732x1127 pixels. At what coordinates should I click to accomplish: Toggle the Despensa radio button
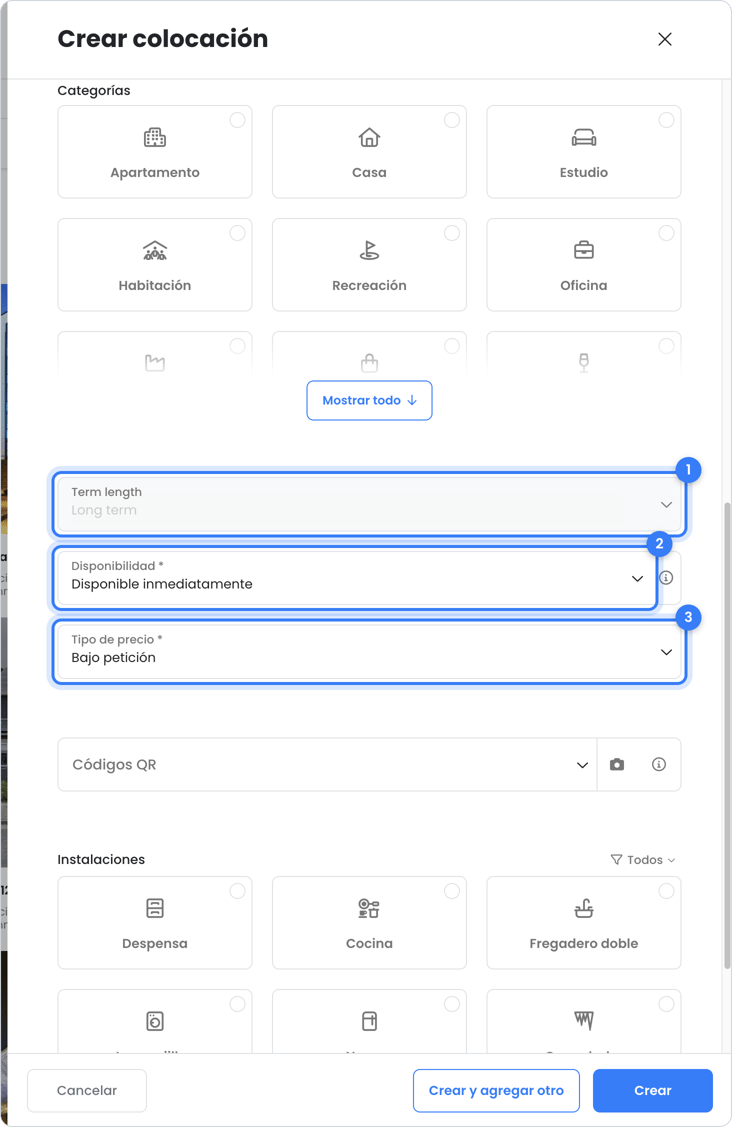237,891
